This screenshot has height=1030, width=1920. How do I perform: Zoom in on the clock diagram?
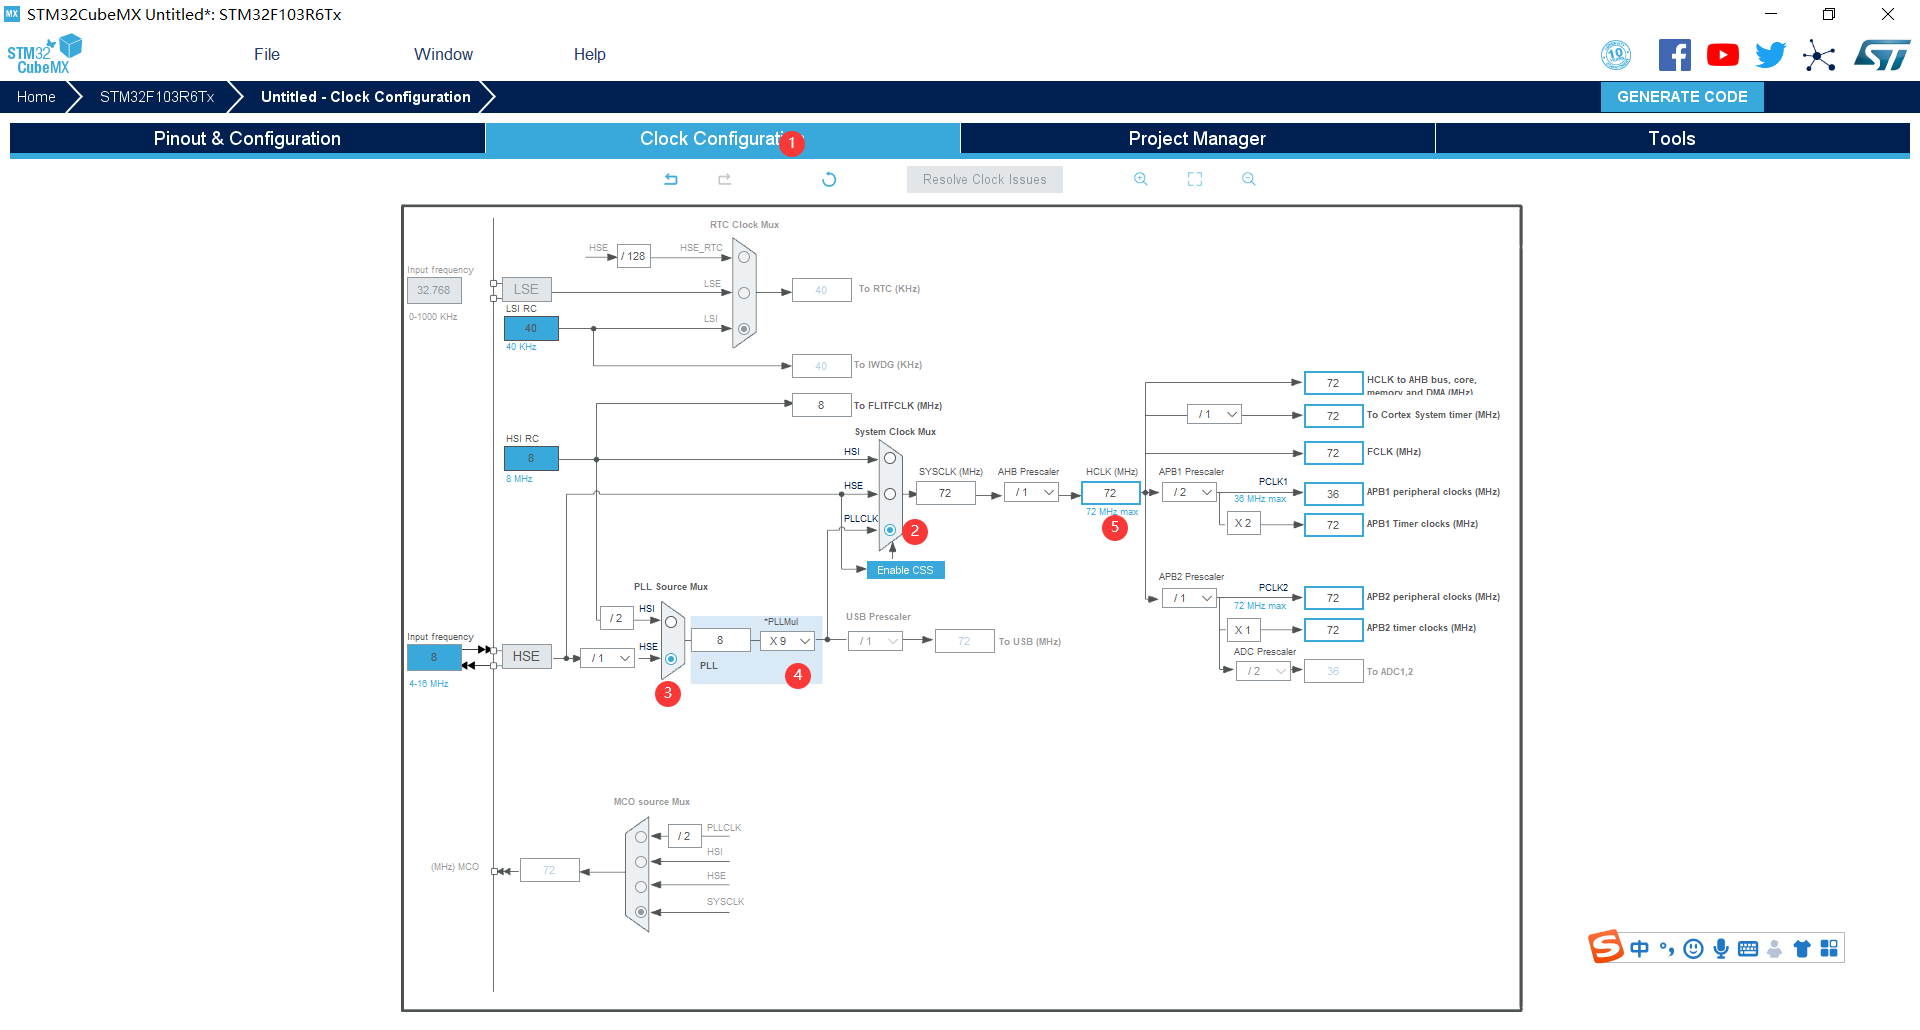(x=1140, y=179)
